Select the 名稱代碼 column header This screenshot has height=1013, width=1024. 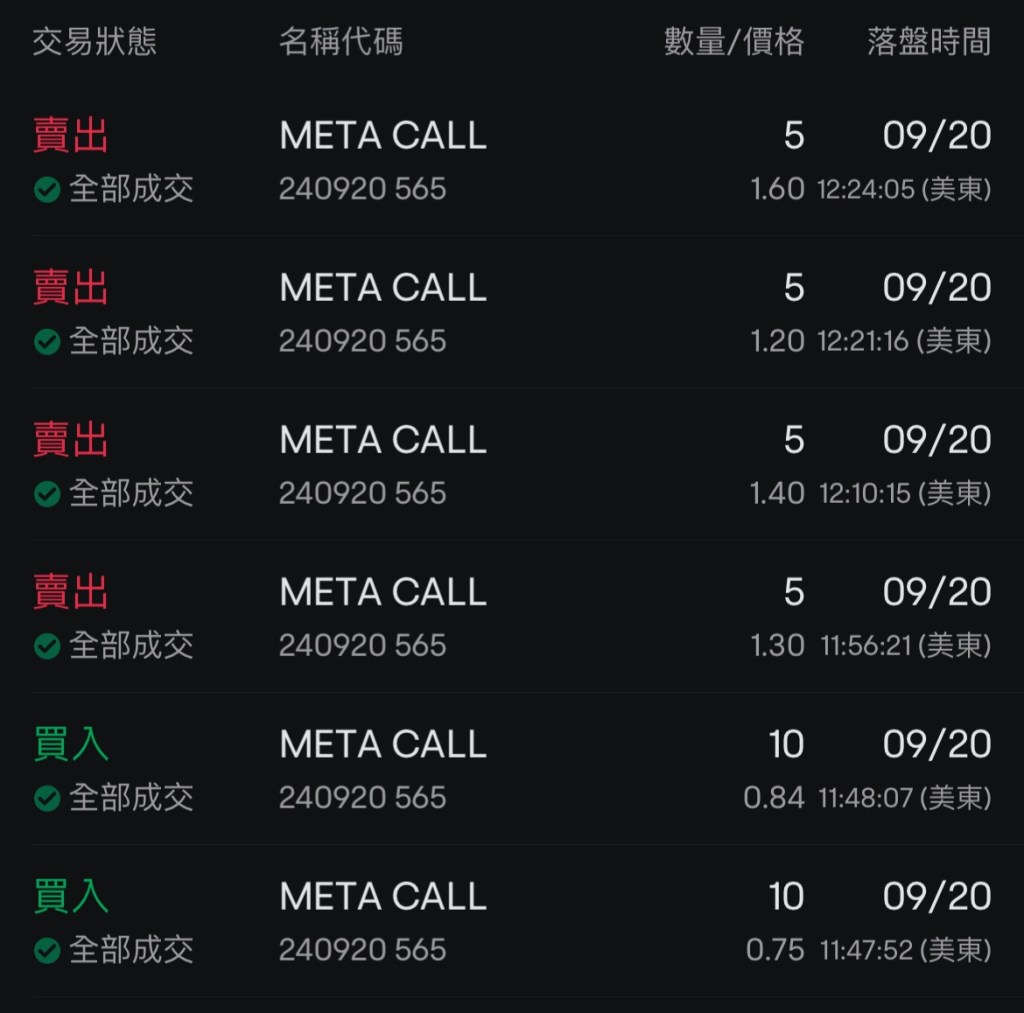pyautogui.click(x=341, y=42)
